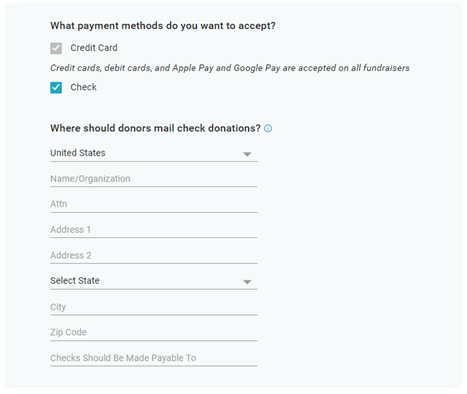The height and width of the screenshot is (394, 467).
Task: Click the italic Apple Pay and Google Pay note
Action: click(x=230, y=68)
